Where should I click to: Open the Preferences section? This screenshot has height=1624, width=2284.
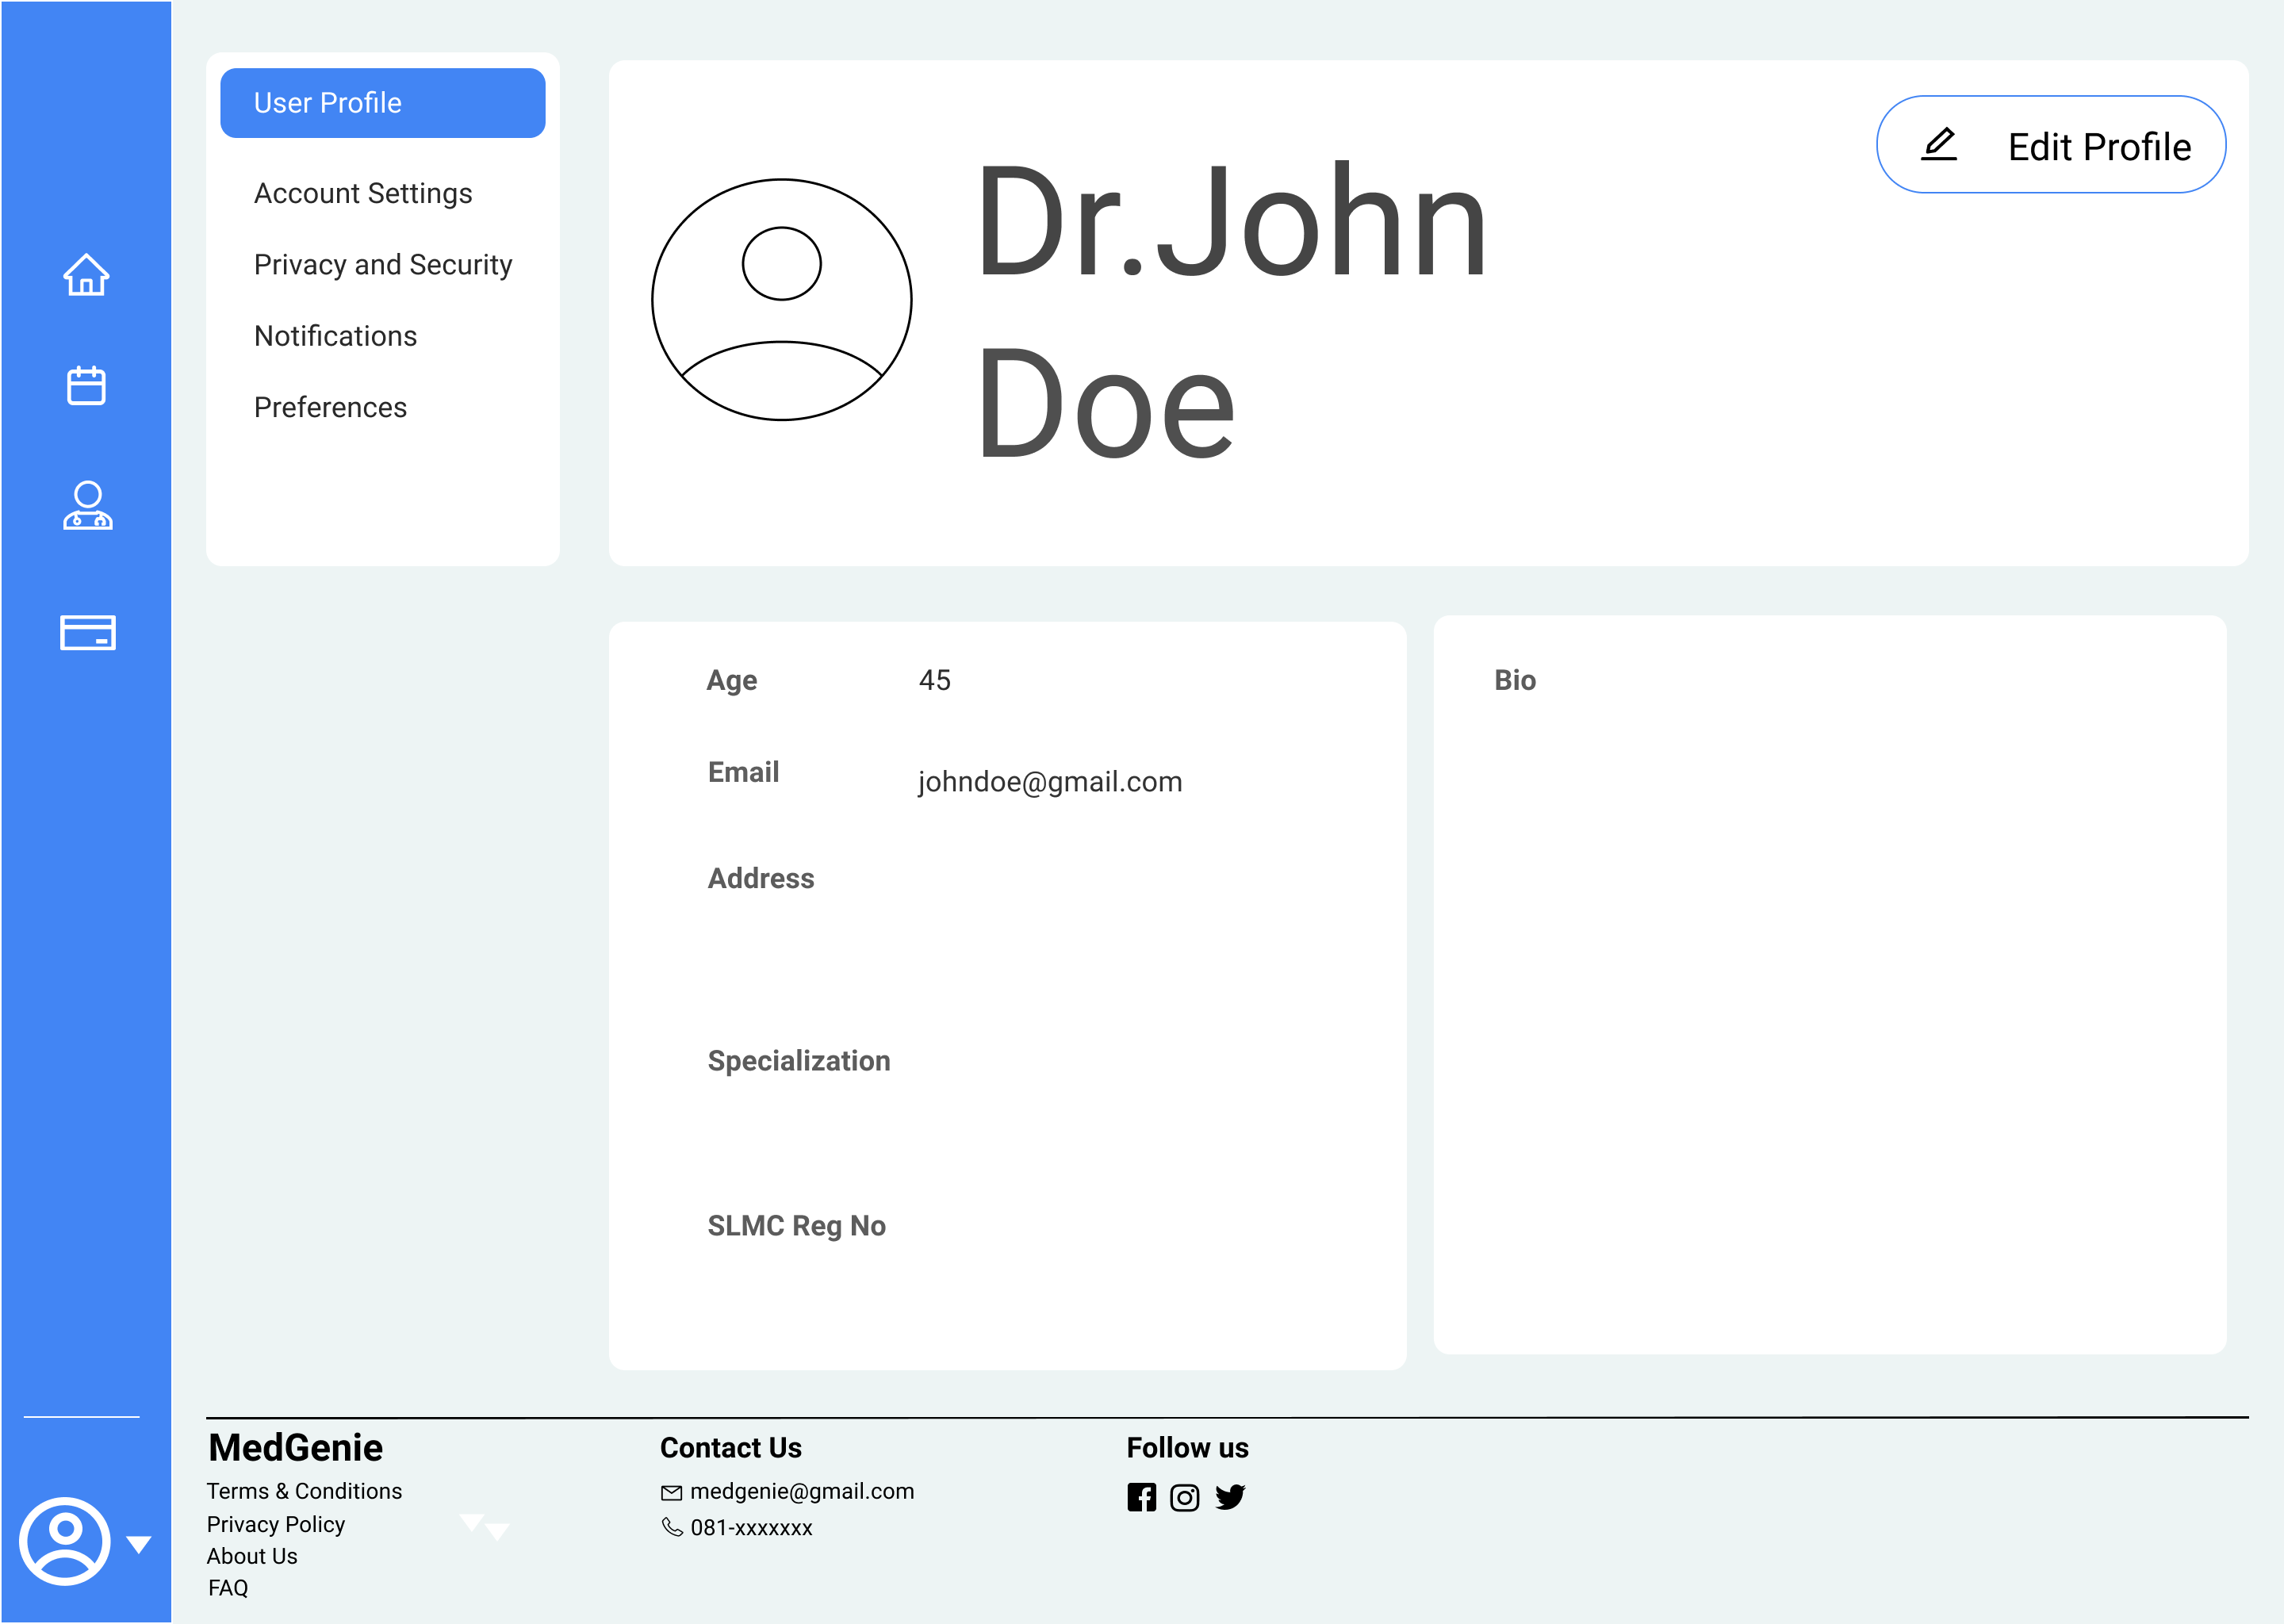point(330,407)
